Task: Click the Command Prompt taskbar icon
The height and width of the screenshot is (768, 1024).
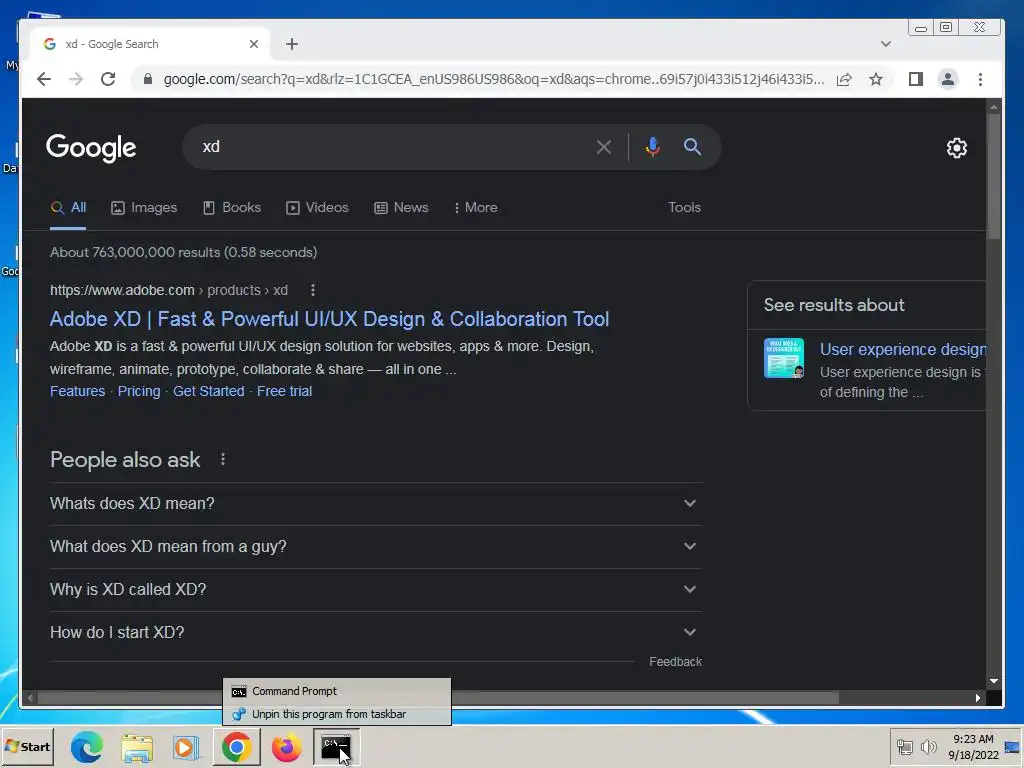Action: [x=336, y=747]
